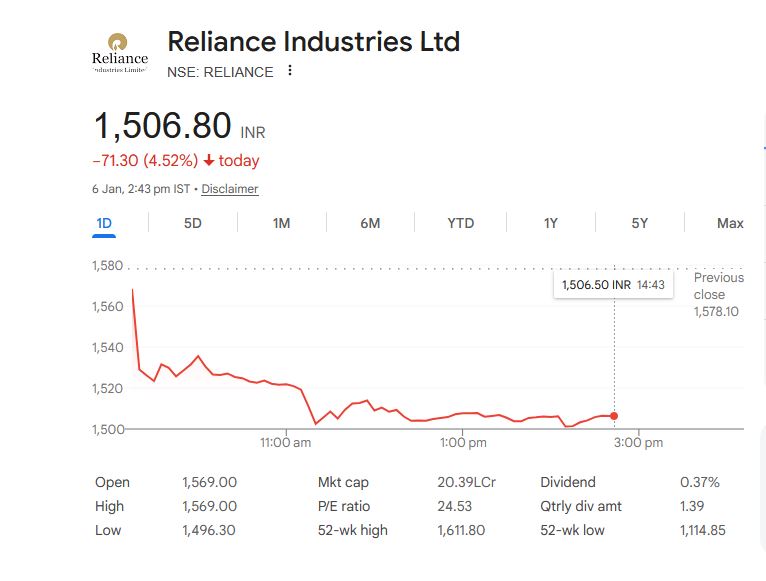Viewport: 766px width, 581px height.
Task: Switch to the 5D chart tab
Action: click(x=193, y=223)
